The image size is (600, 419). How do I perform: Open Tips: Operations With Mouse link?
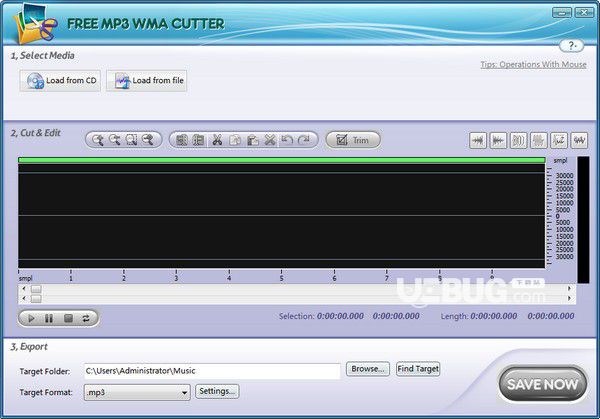533,64
